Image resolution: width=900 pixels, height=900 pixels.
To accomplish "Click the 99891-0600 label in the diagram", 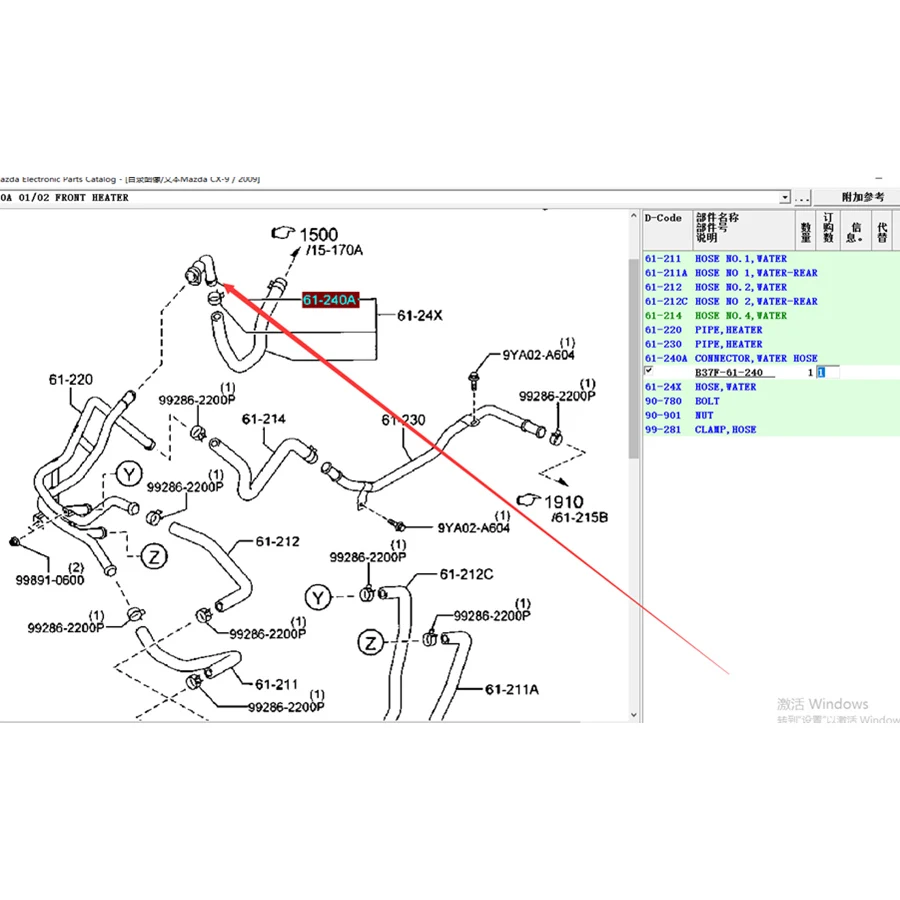I will tap(50, 580).
